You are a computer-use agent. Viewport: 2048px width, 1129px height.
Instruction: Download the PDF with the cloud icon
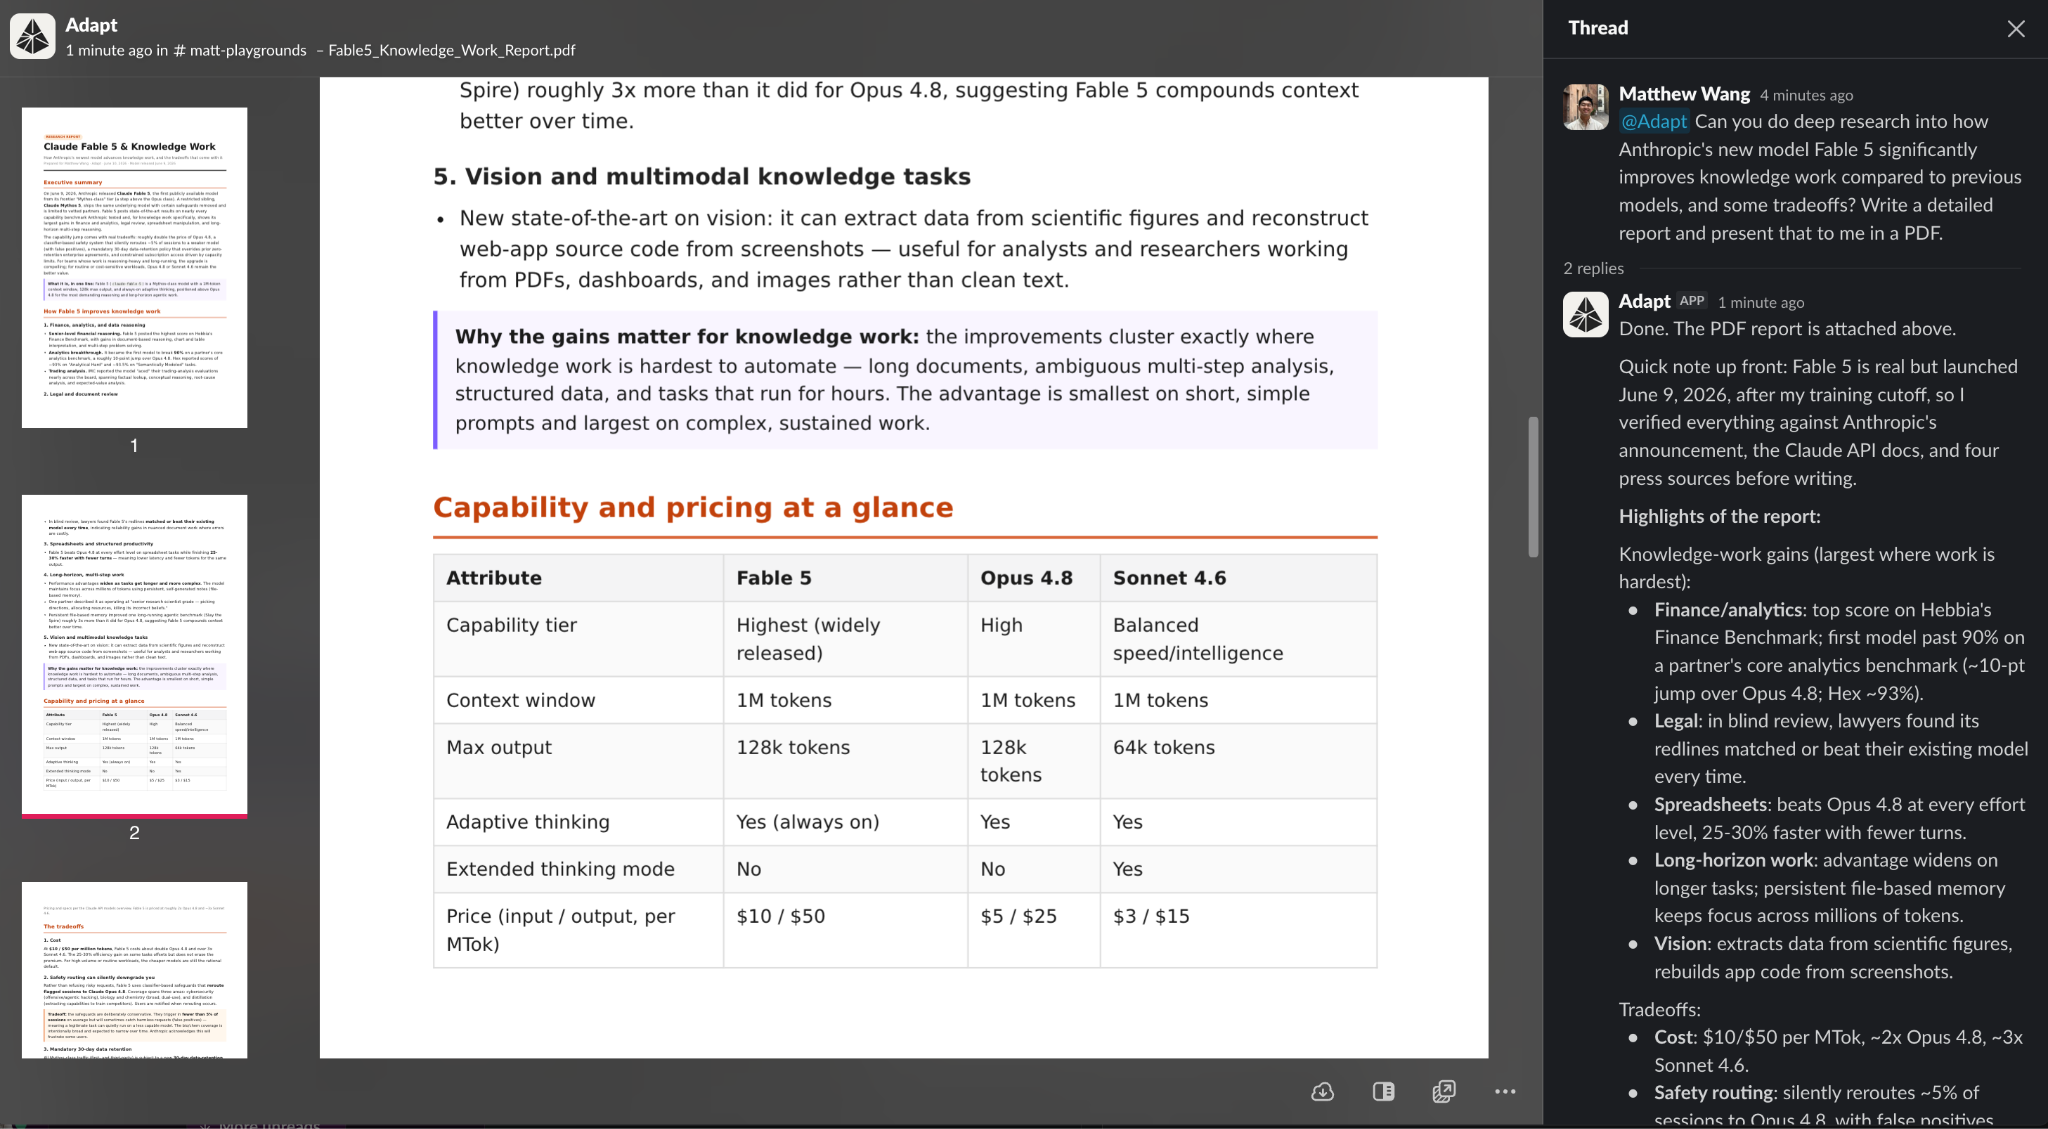1322,1092
